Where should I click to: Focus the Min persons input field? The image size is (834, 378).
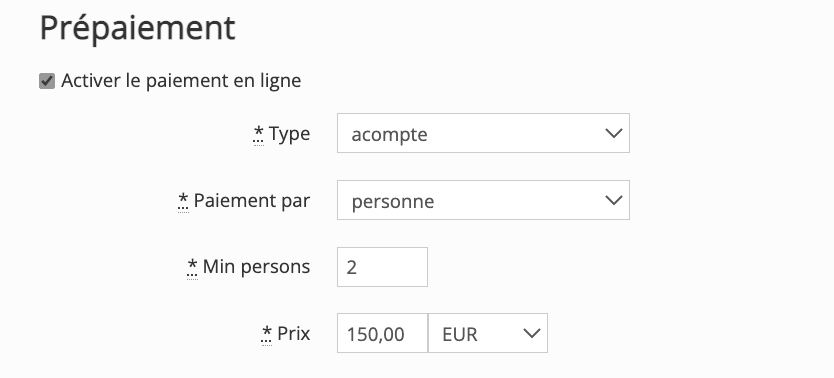382,267
